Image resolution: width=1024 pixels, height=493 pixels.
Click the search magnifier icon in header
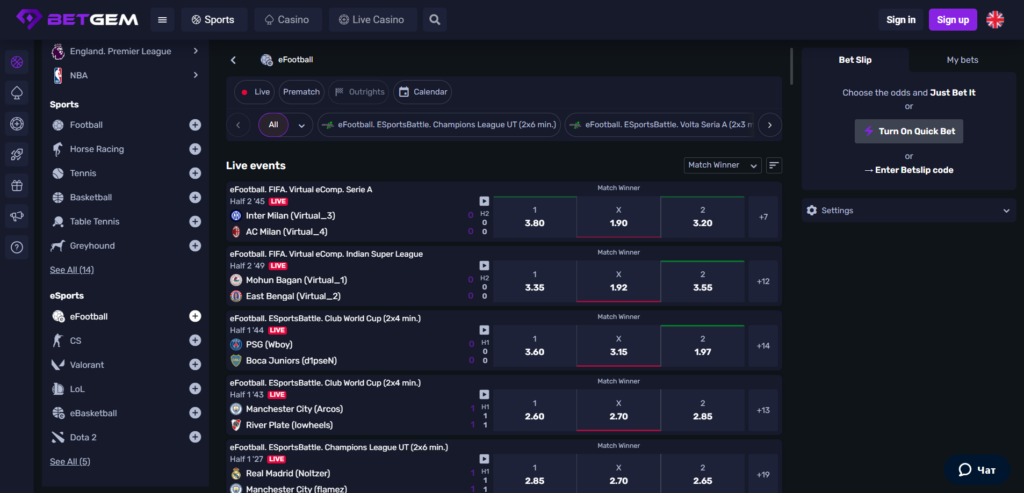click(433, 19)
